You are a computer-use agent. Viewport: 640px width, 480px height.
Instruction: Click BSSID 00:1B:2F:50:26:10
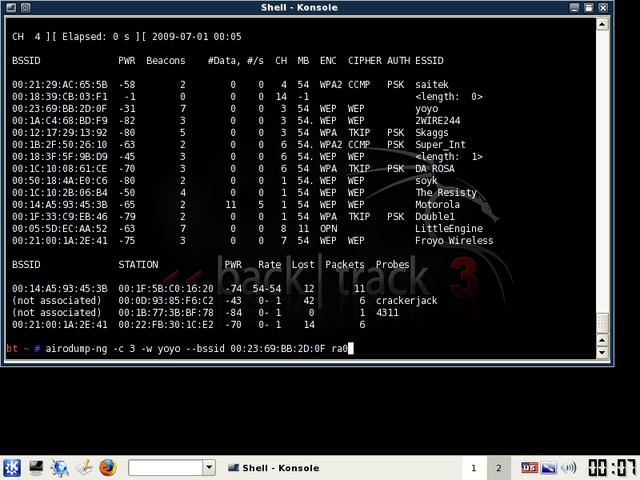(60, 144)
